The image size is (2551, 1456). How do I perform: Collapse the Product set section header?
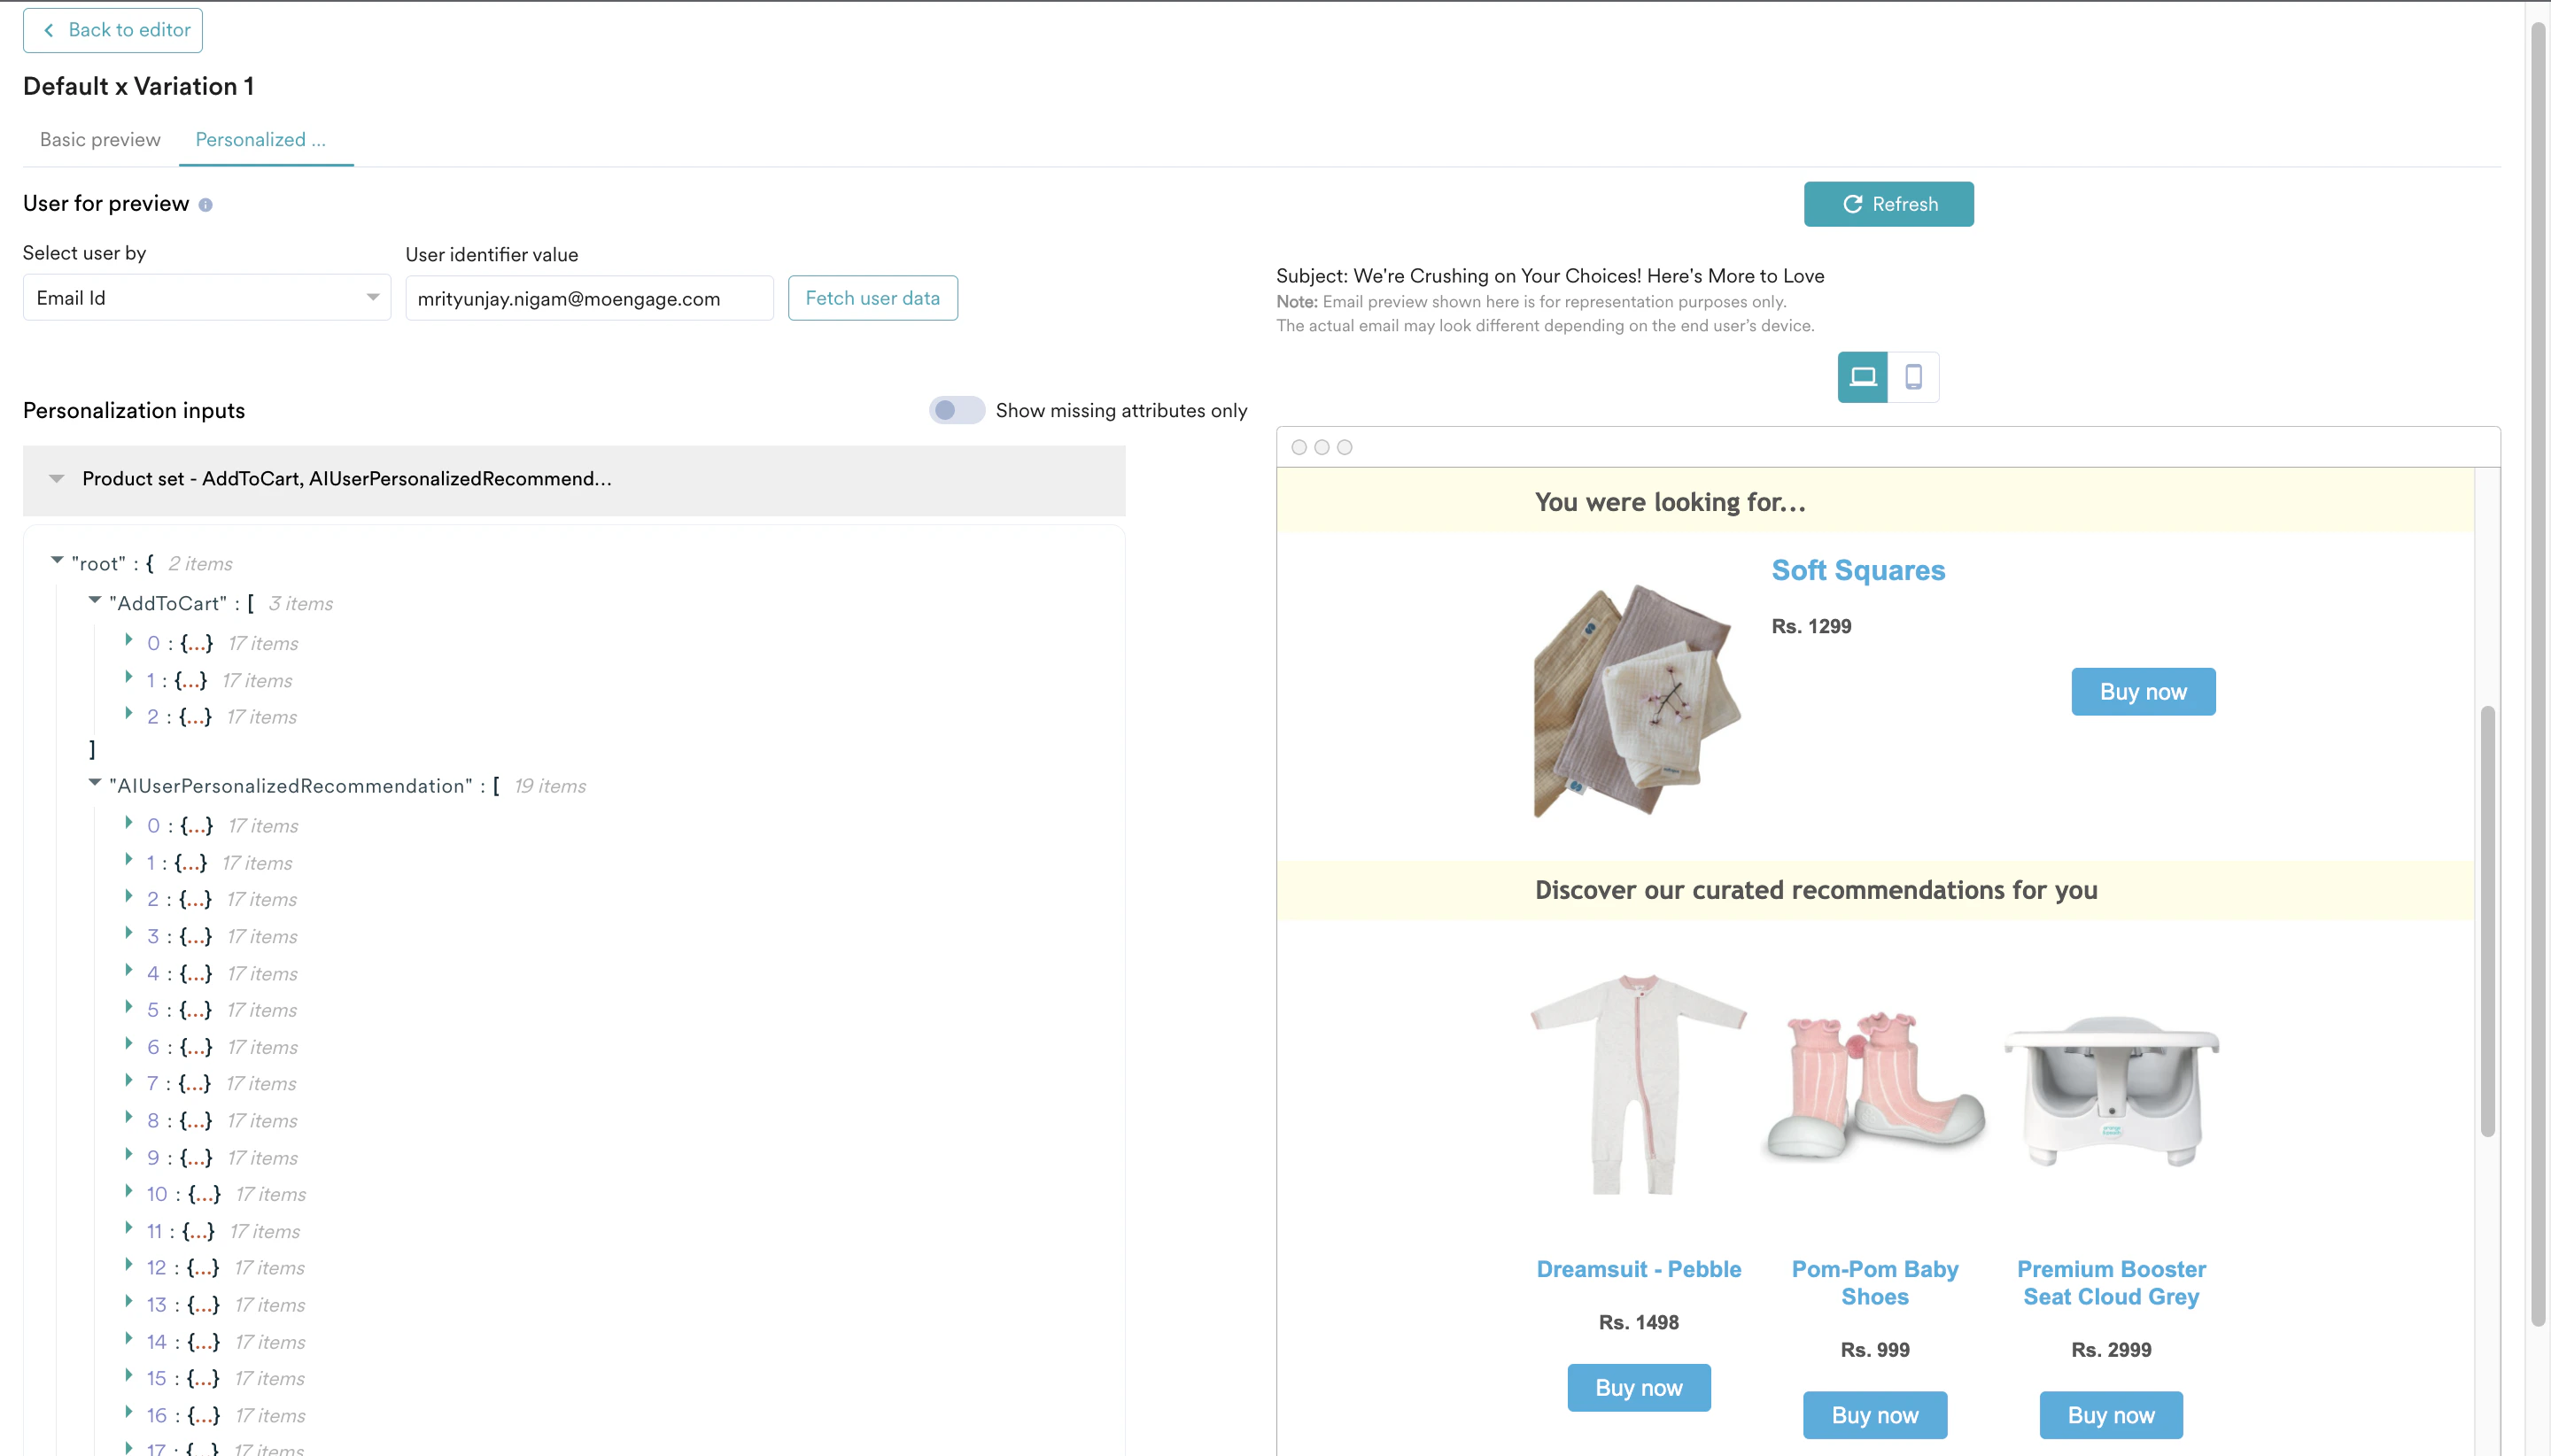point(57,479)
